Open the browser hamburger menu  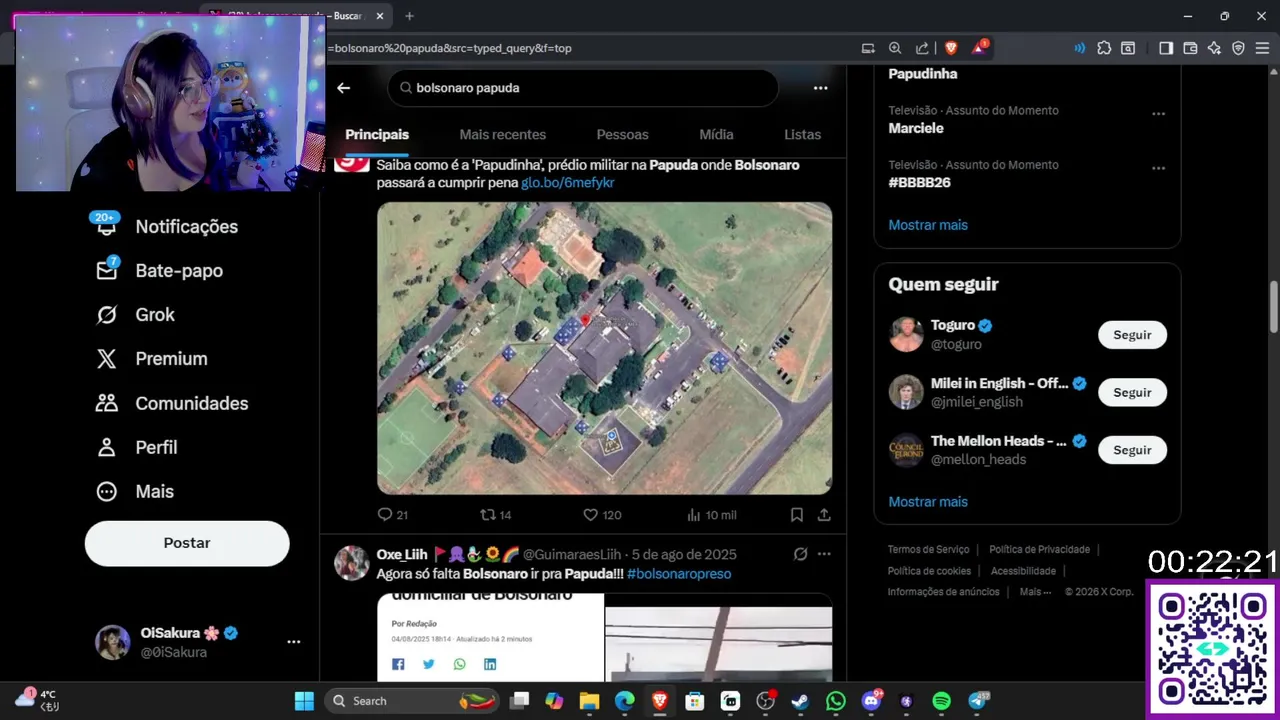1264,48
